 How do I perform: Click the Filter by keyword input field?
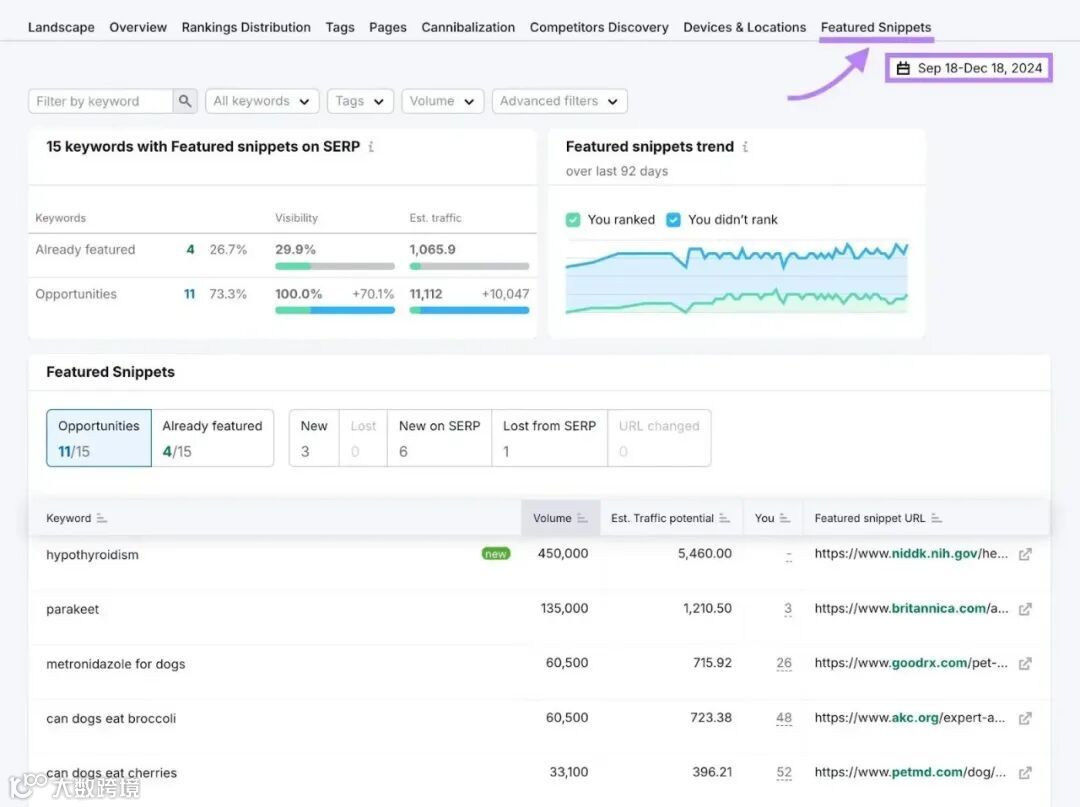pos(100,101)
